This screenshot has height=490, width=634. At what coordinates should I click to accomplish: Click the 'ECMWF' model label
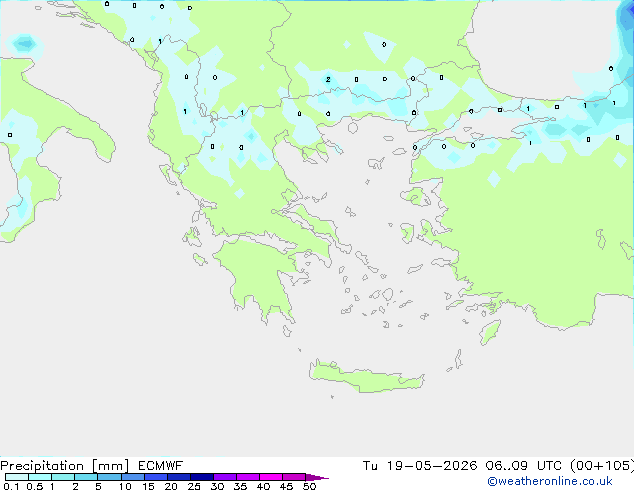[161, 466]
